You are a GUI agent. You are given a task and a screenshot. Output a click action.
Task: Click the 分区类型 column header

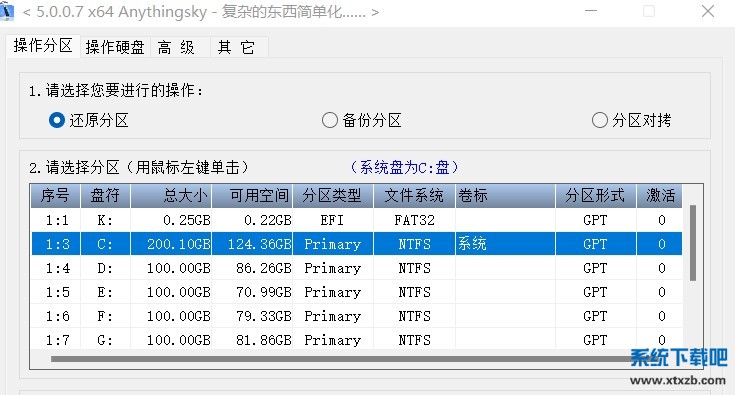coord(333,195)
